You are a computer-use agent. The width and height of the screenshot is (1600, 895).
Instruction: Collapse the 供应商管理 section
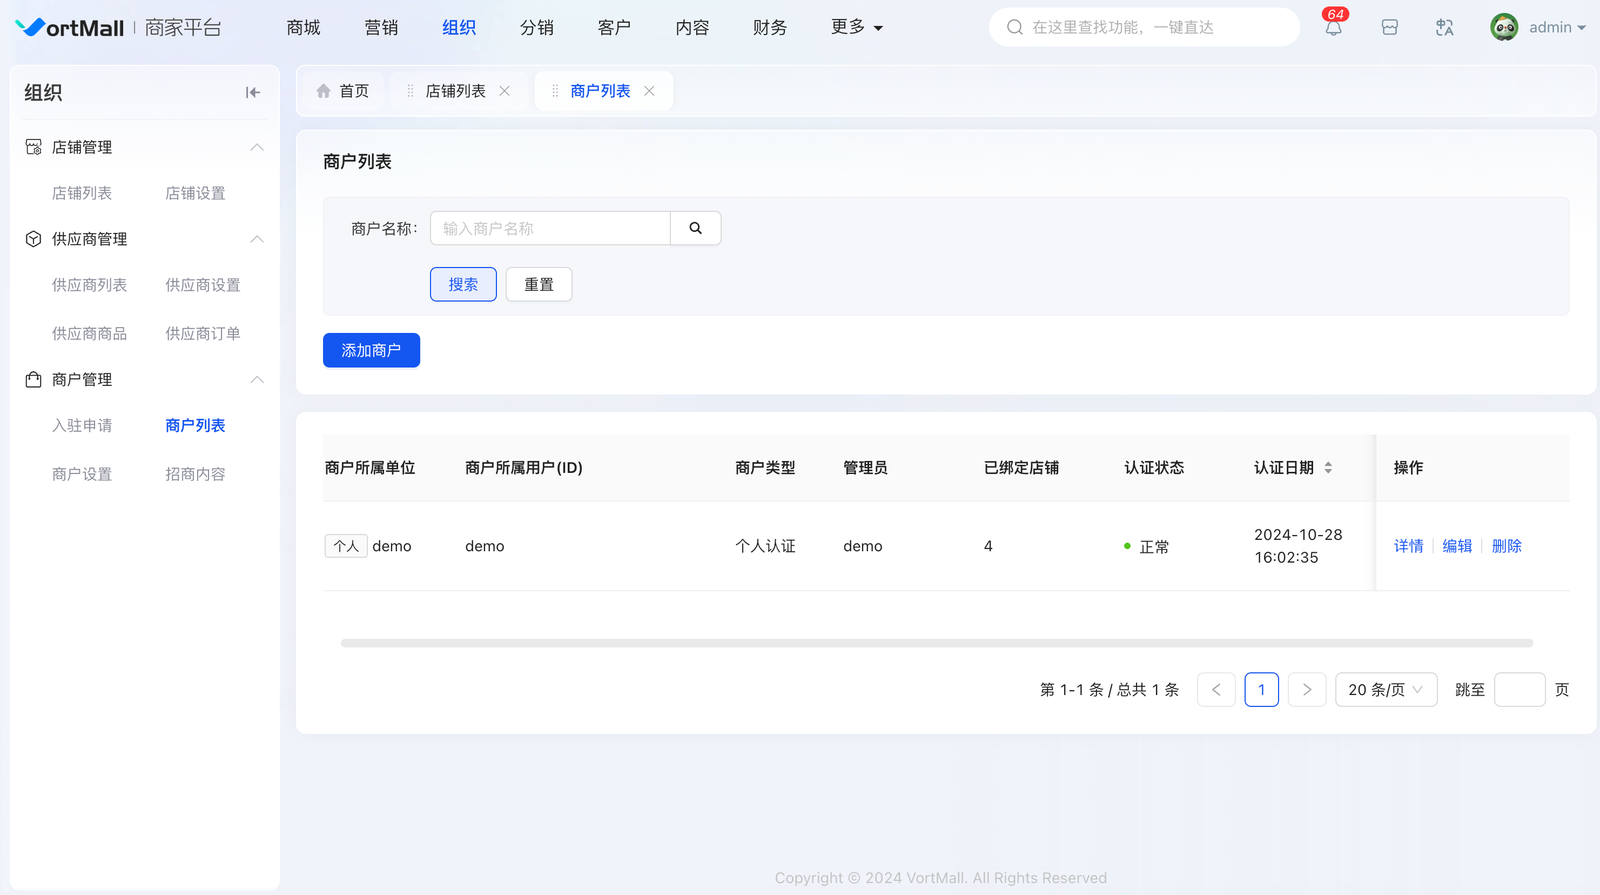pyautogui.click(x=257, y=239)
